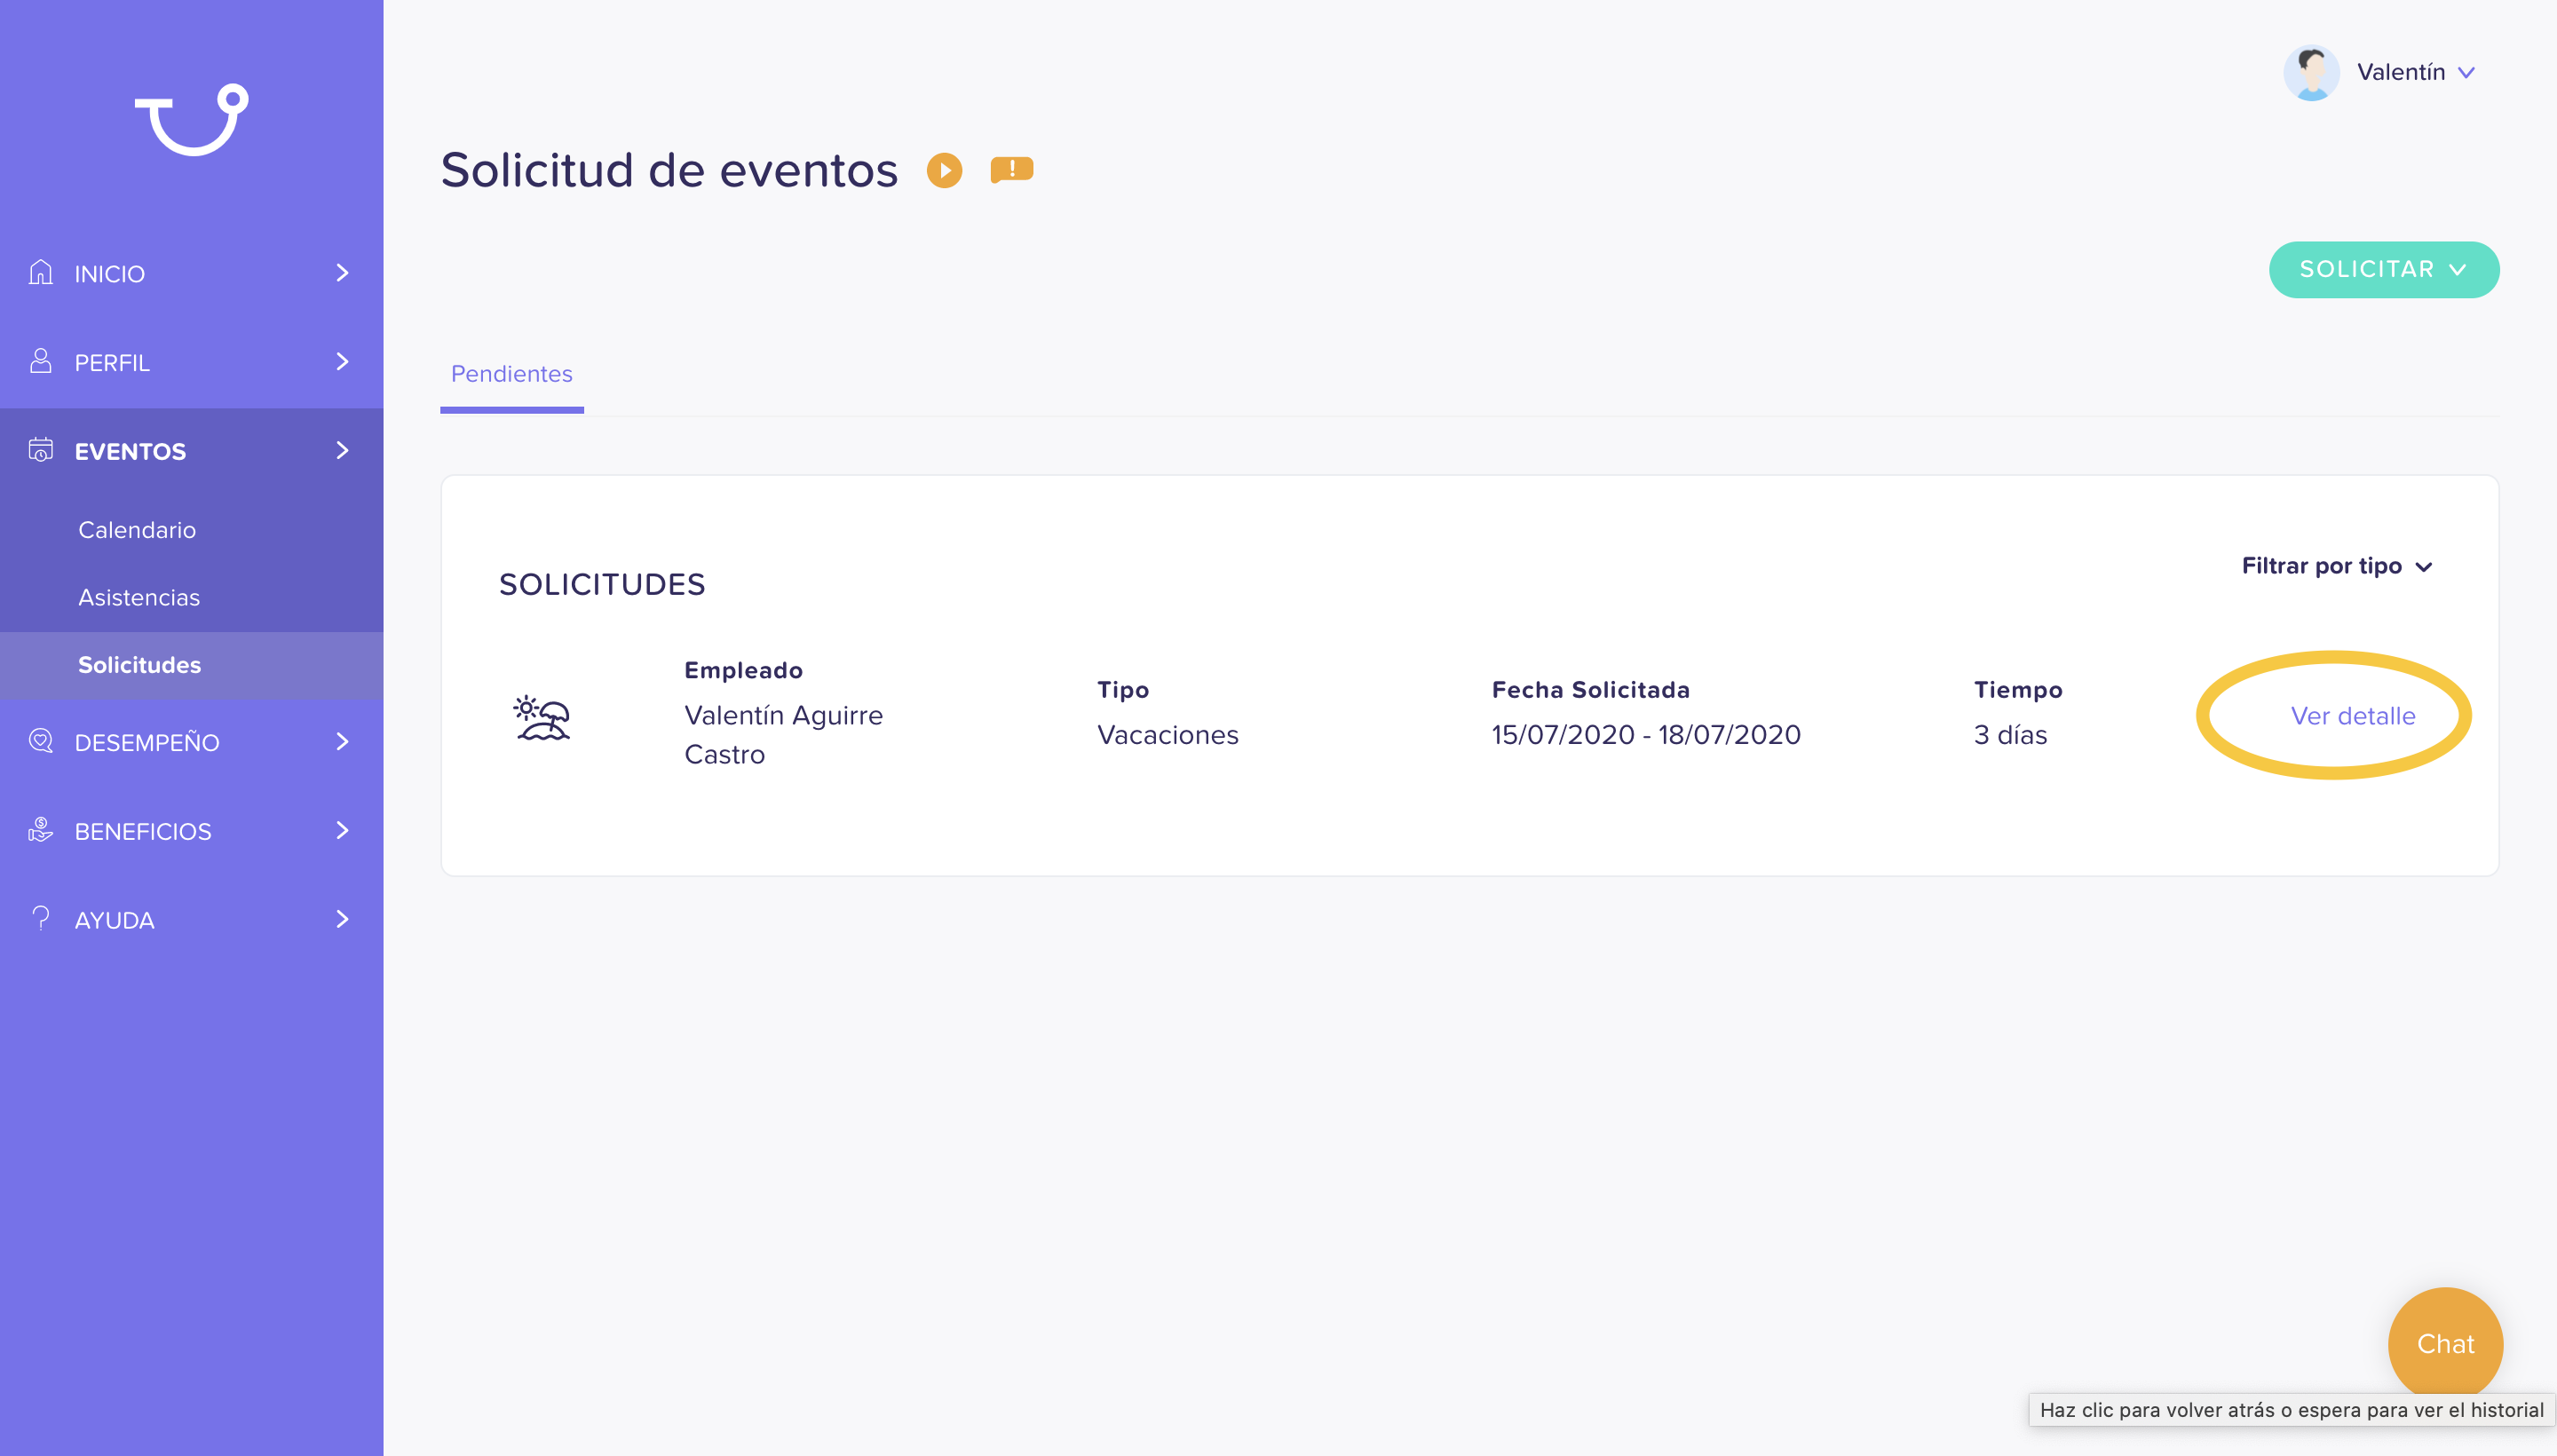This screenshot has width=2557, height=1456.
Task: Open the Valentín user dropdown arrow
Action: pos(2466,73)
